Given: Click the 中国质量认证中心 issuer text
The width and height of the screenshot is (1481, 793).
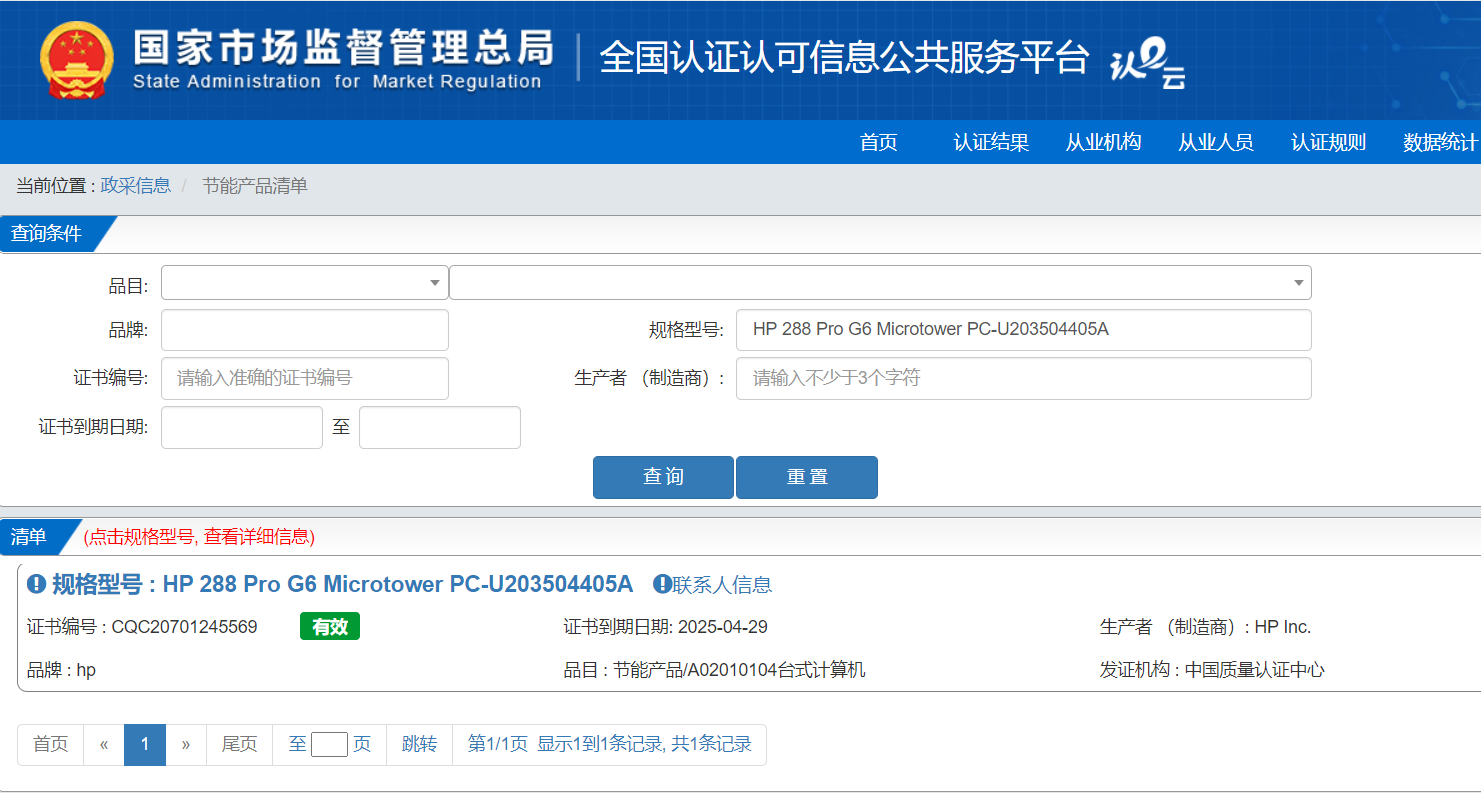Looking at the screenshot, I should [x=1255, y=670].
